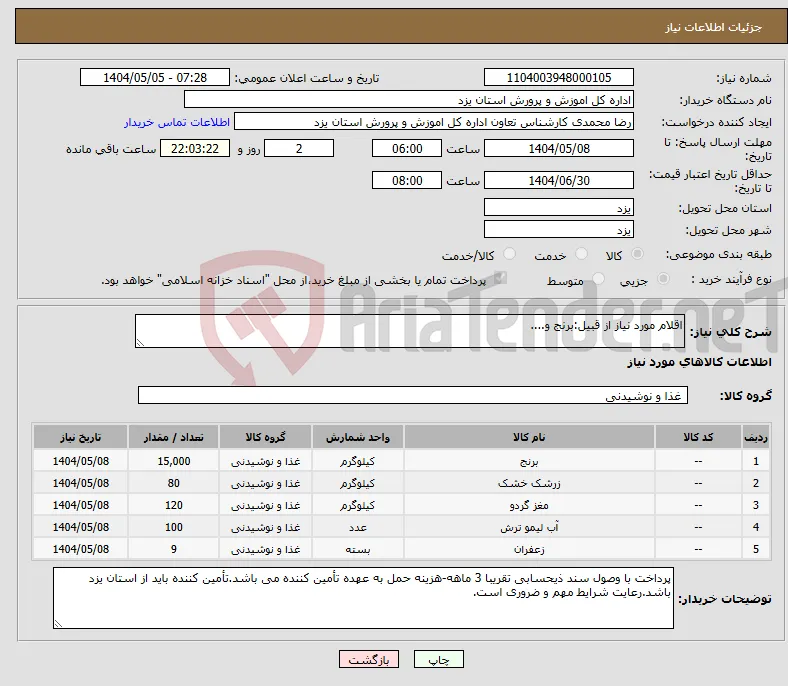Click the delivery city field یزد
Image resolution: width=788 pixels, height=686 pixels.
(558, 229)
